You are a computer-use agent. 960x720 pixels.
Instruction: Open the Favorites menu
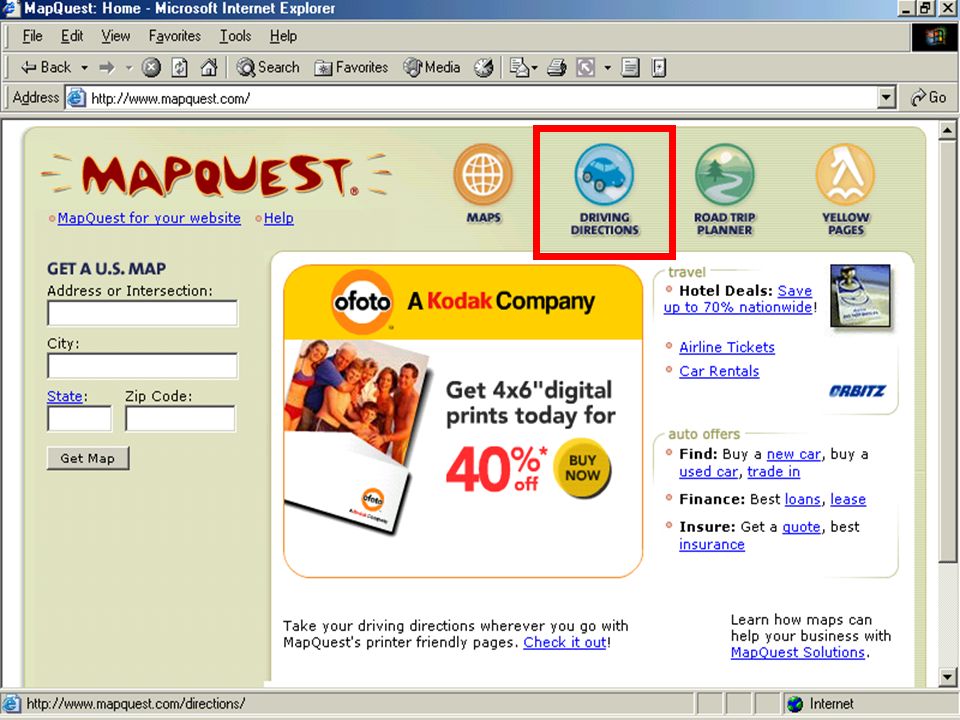(x=174, y=36)
